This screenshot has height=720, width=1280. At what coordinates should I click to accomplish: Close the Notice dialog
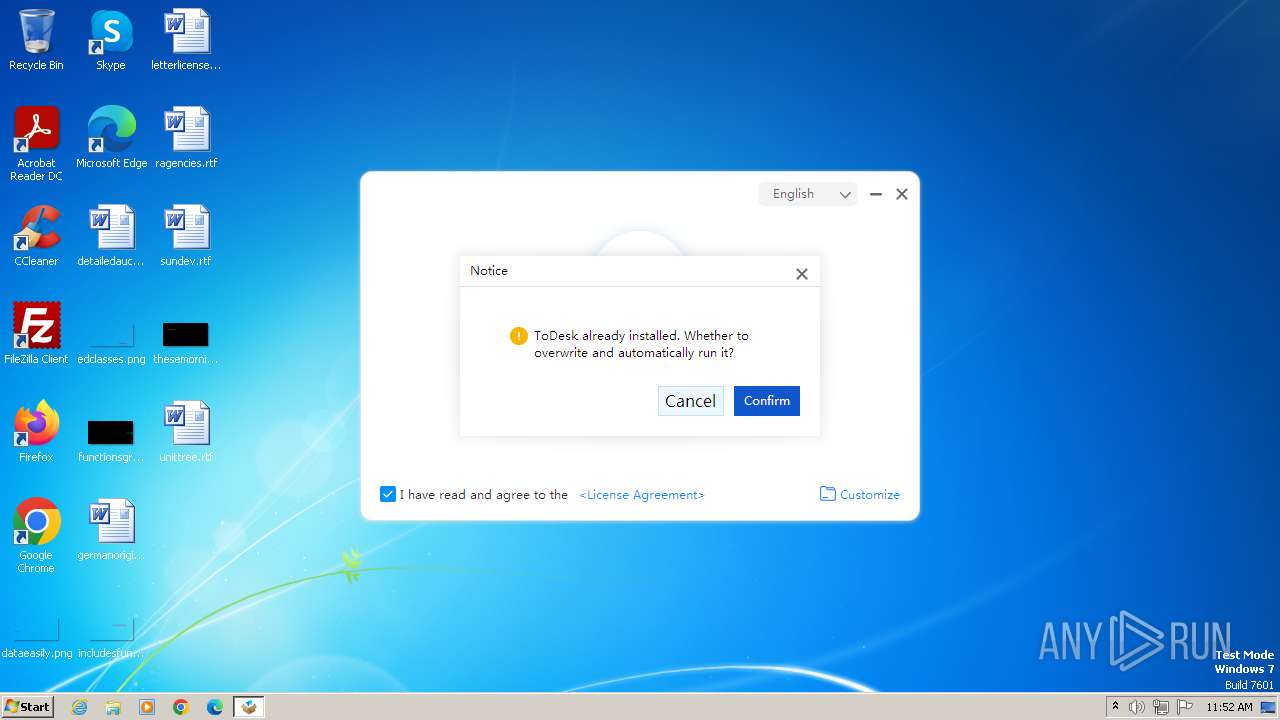[x=801, y=274]
